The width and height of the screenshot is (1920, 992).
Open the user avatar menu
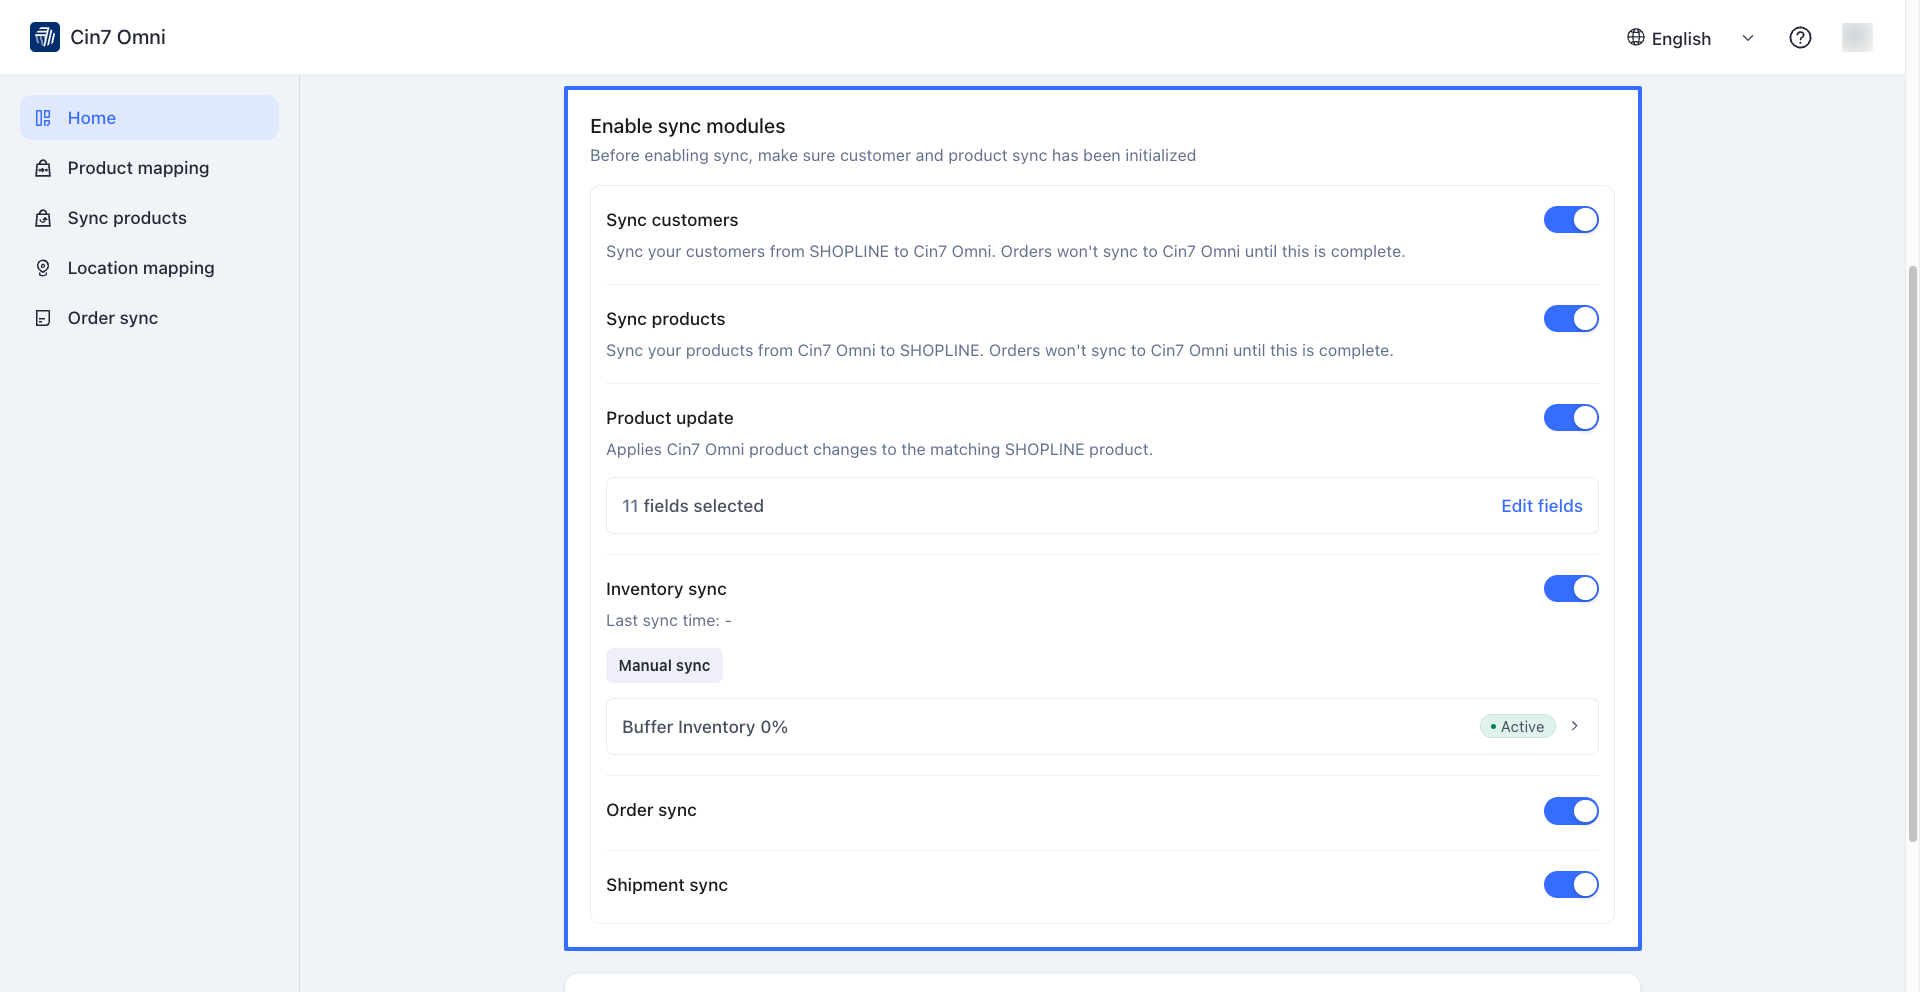coord(1857,37)
